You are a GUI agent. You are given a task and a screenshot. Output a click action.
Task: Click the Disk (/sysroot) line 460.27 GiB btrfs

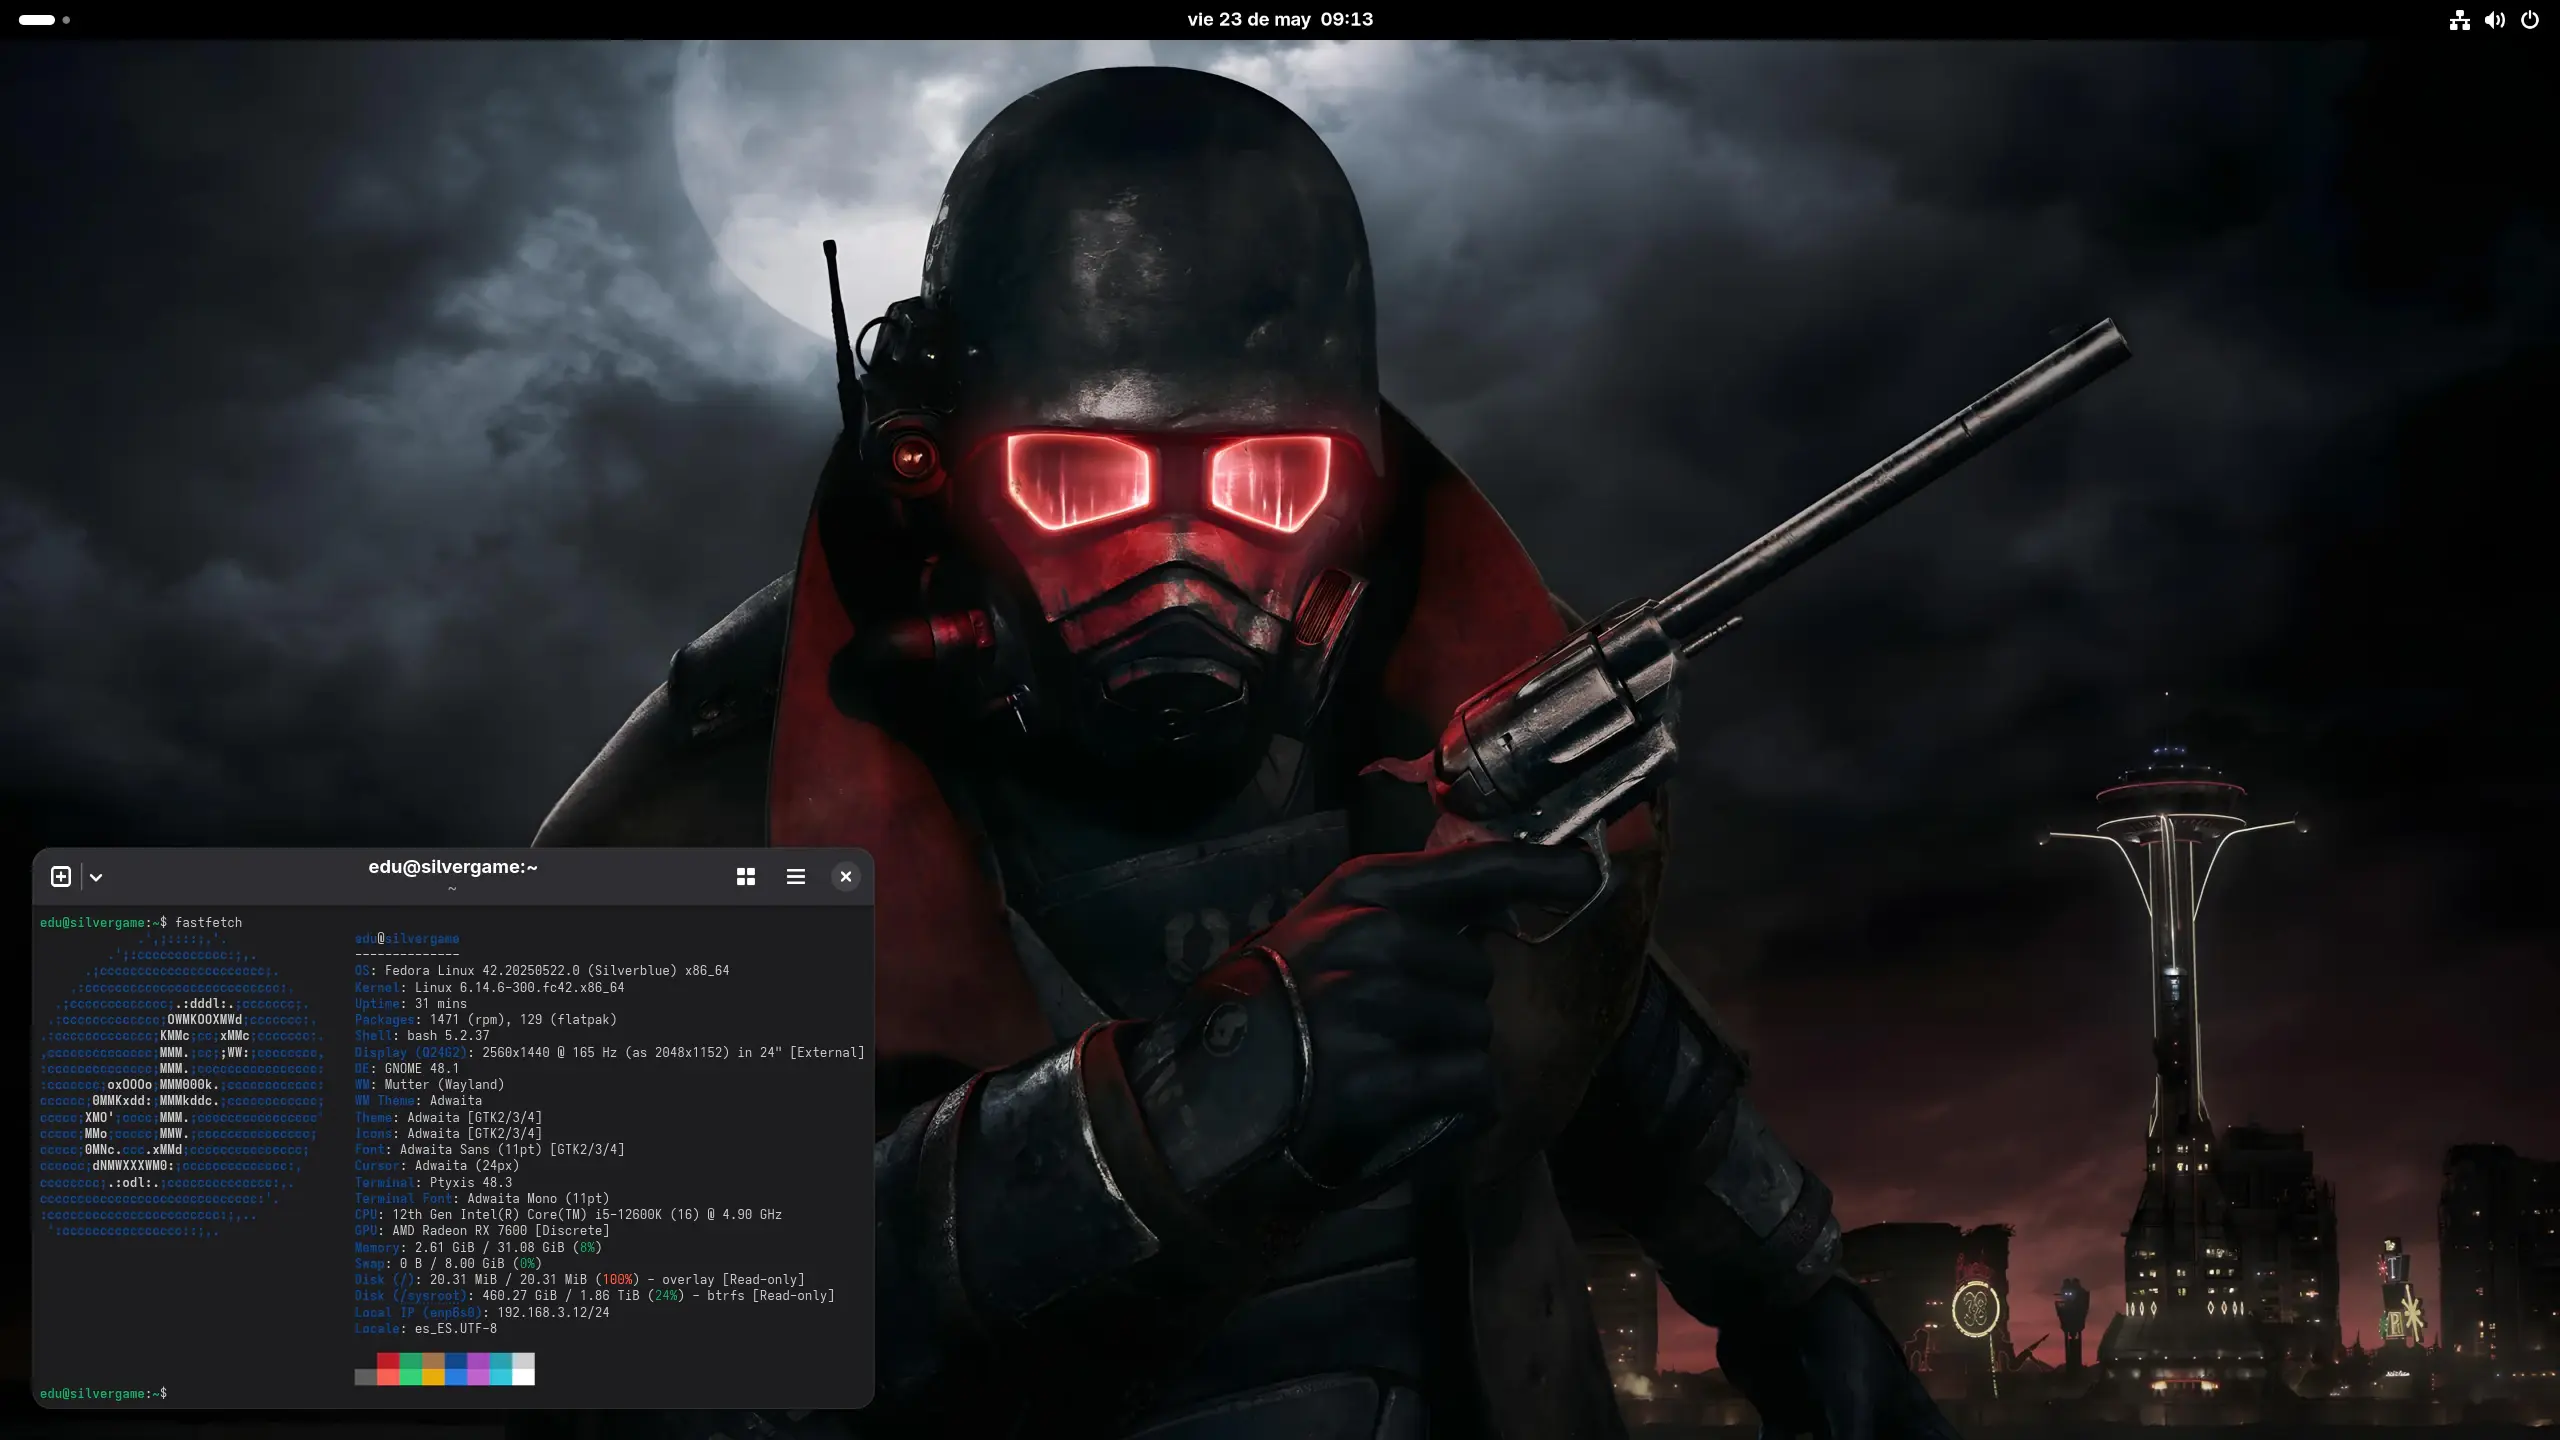point(595,1296)
